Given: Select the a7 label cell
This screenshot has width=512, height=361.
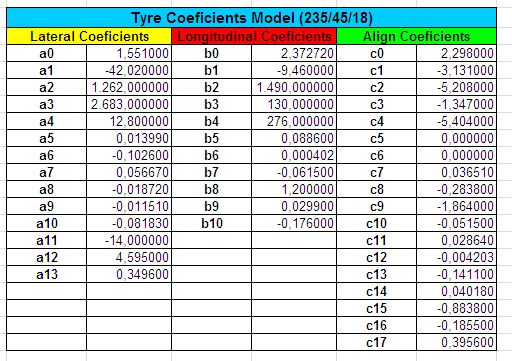Looking at the screenshot, I should coord(46,172).
